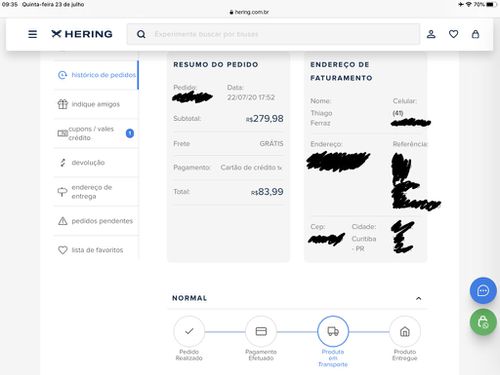
Task: Open indique amigos menu item
Action: (x=96, y=104)
